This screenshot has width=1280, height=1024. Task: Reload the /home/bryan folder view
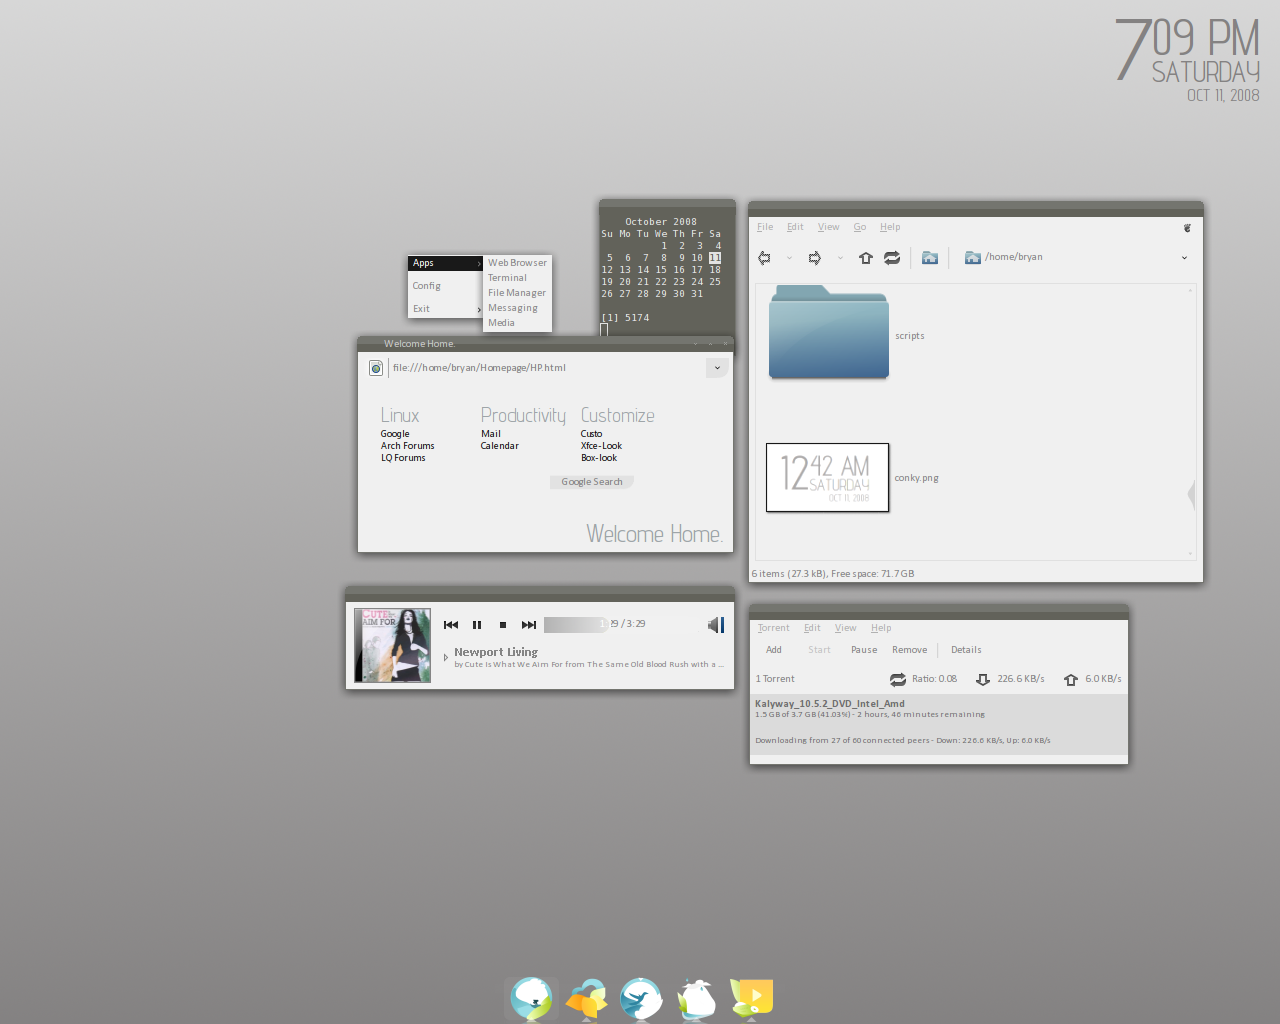(892, 258)
